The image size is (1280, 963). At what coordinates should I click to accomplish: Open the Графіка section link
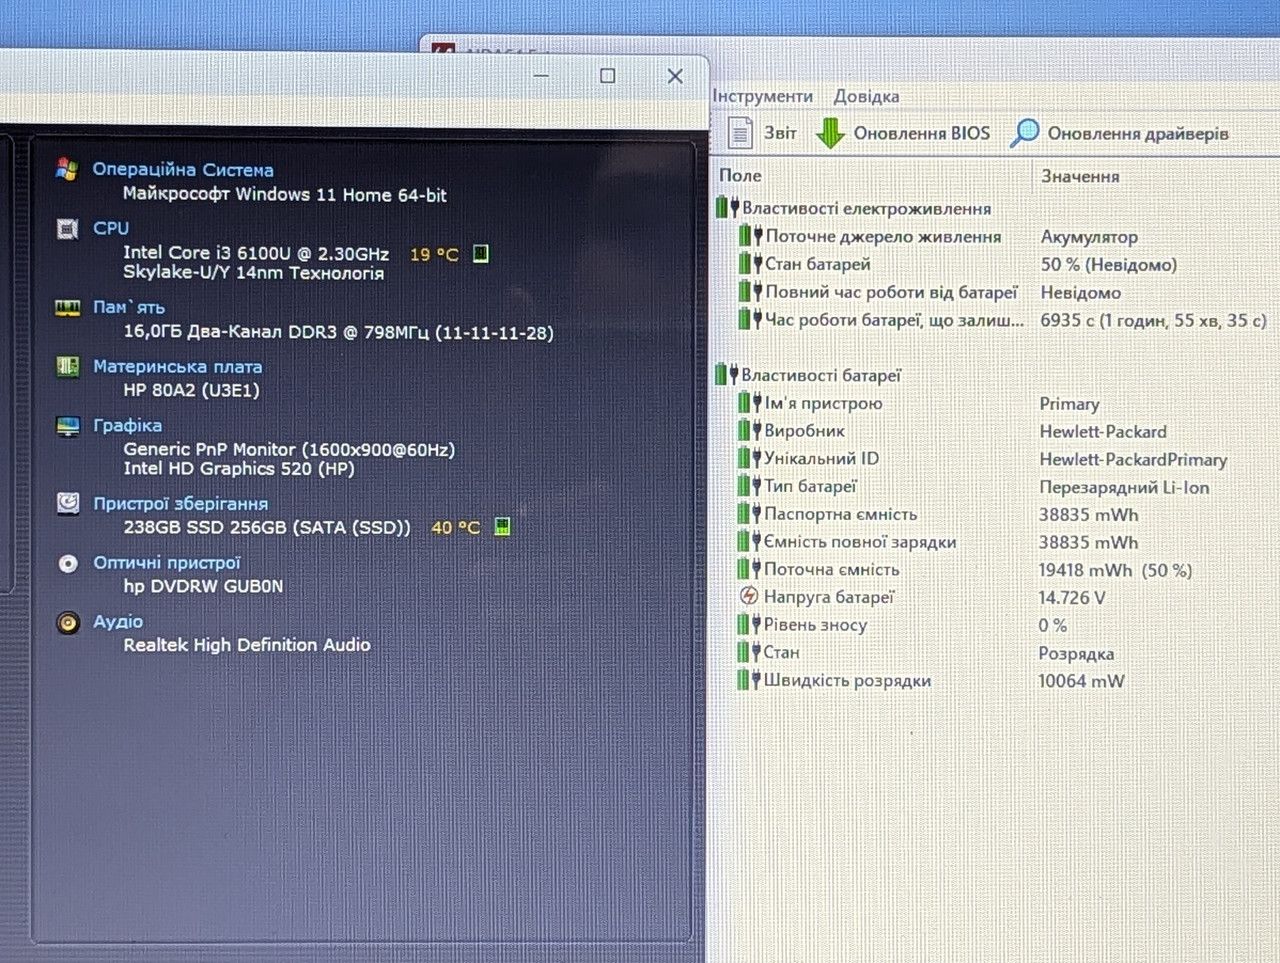tap(128, 426)
